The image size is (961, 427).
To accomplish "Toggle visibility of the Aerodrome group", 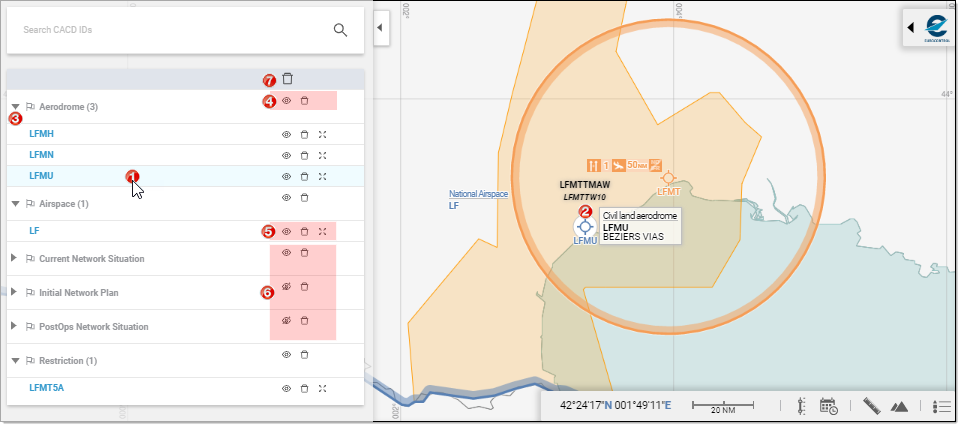I will point(286,101).
